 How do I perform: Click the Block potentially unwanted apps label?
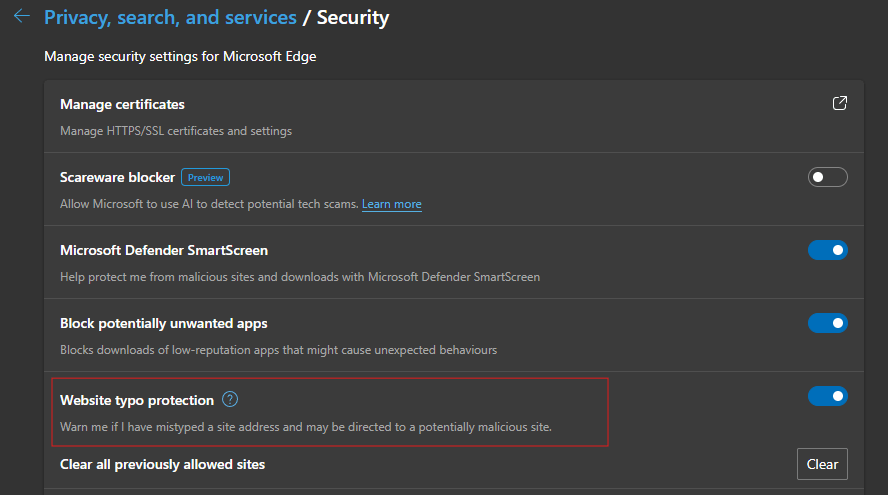[163, 324]
